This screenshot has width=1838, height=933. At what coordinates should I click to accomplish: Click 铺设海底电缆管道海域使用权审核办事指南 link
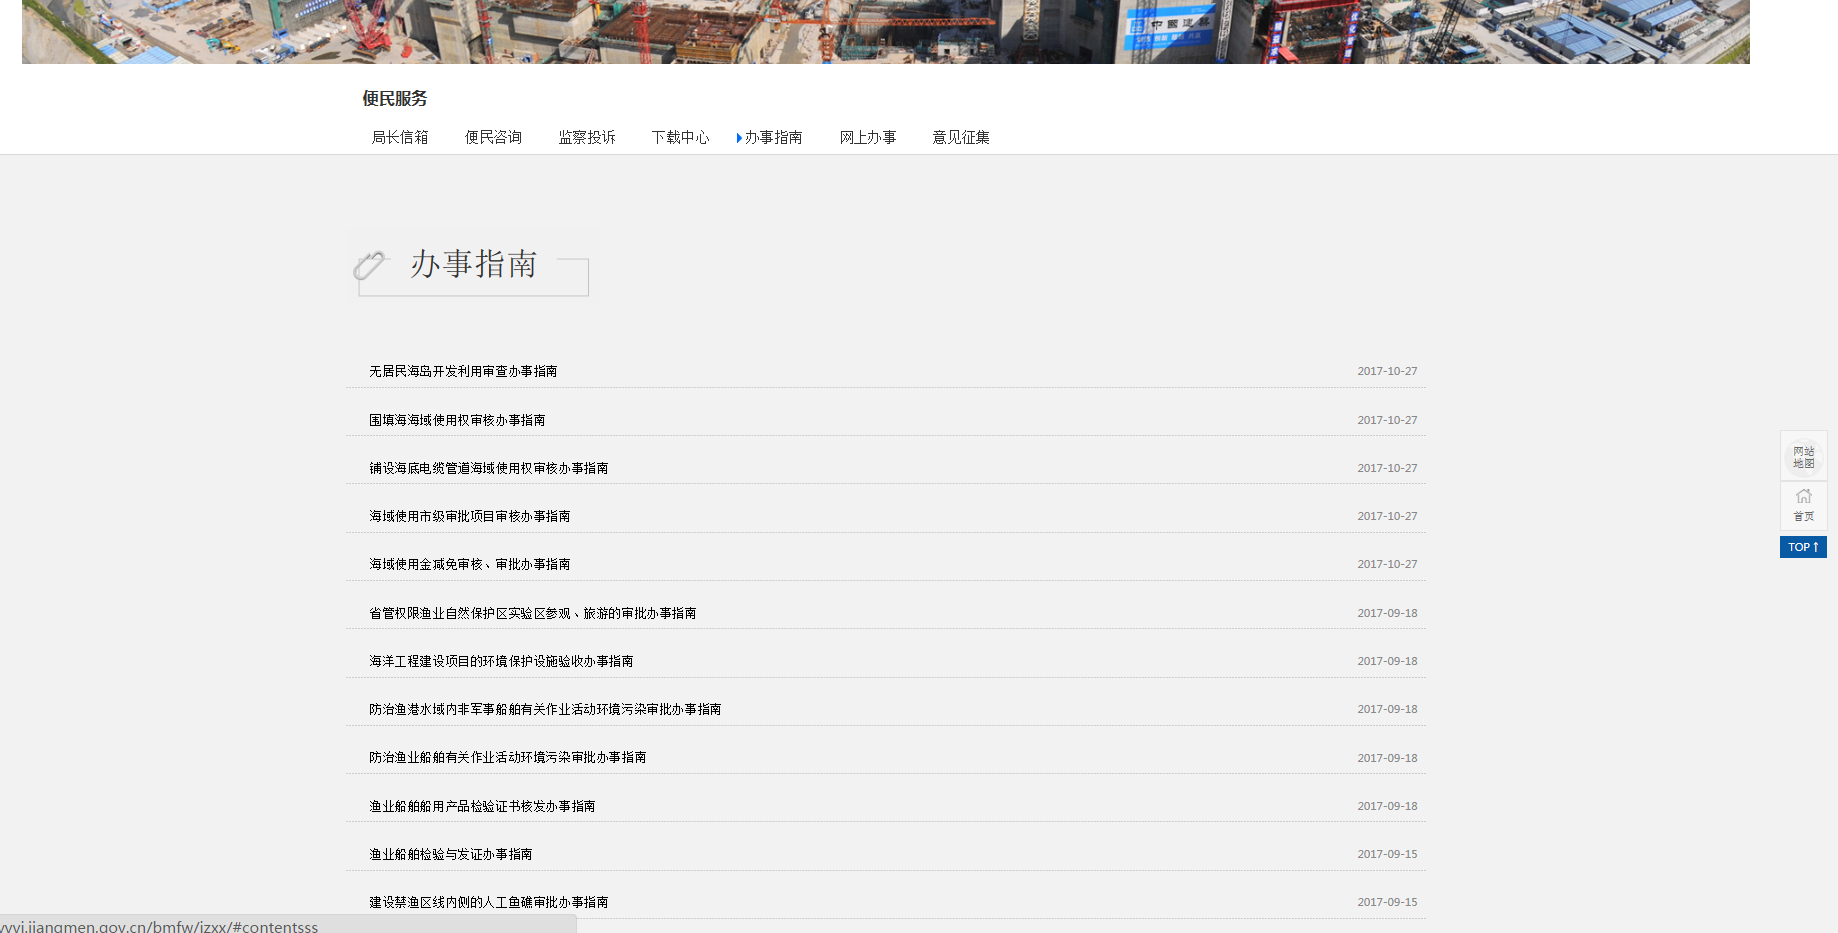tap(488, 468)
